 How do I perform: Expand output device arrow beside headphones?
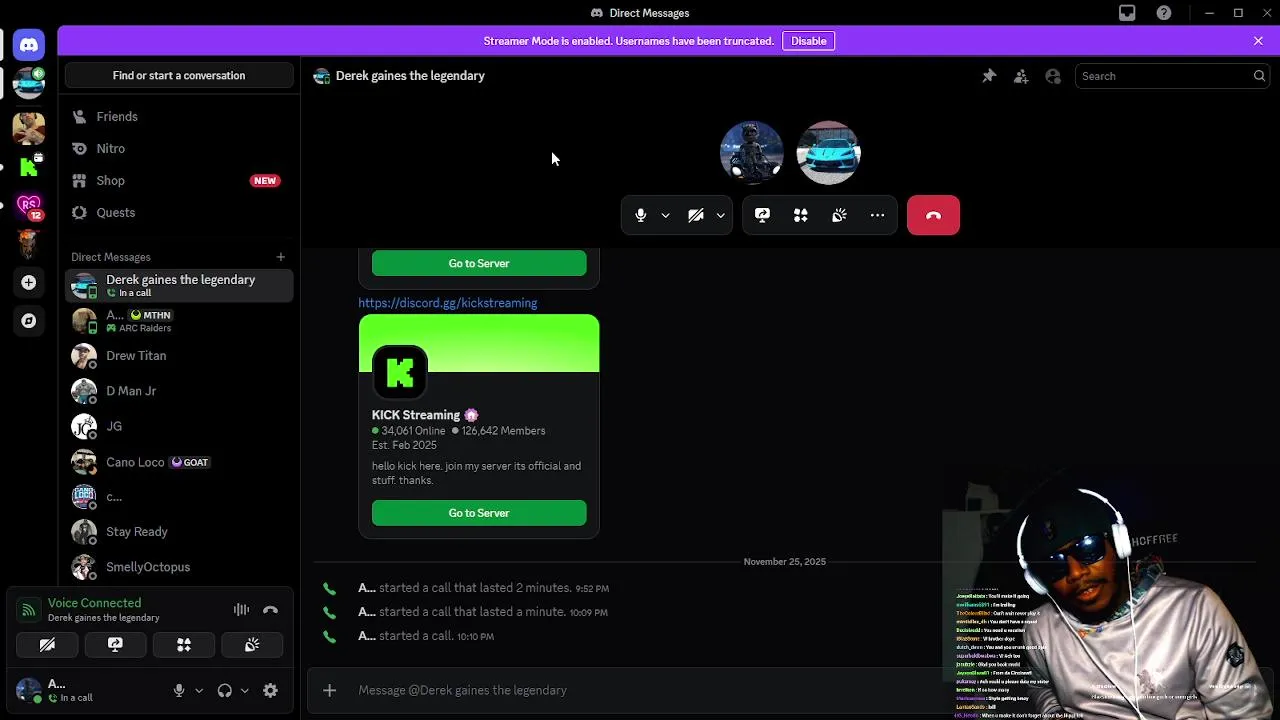click(245, 690)
